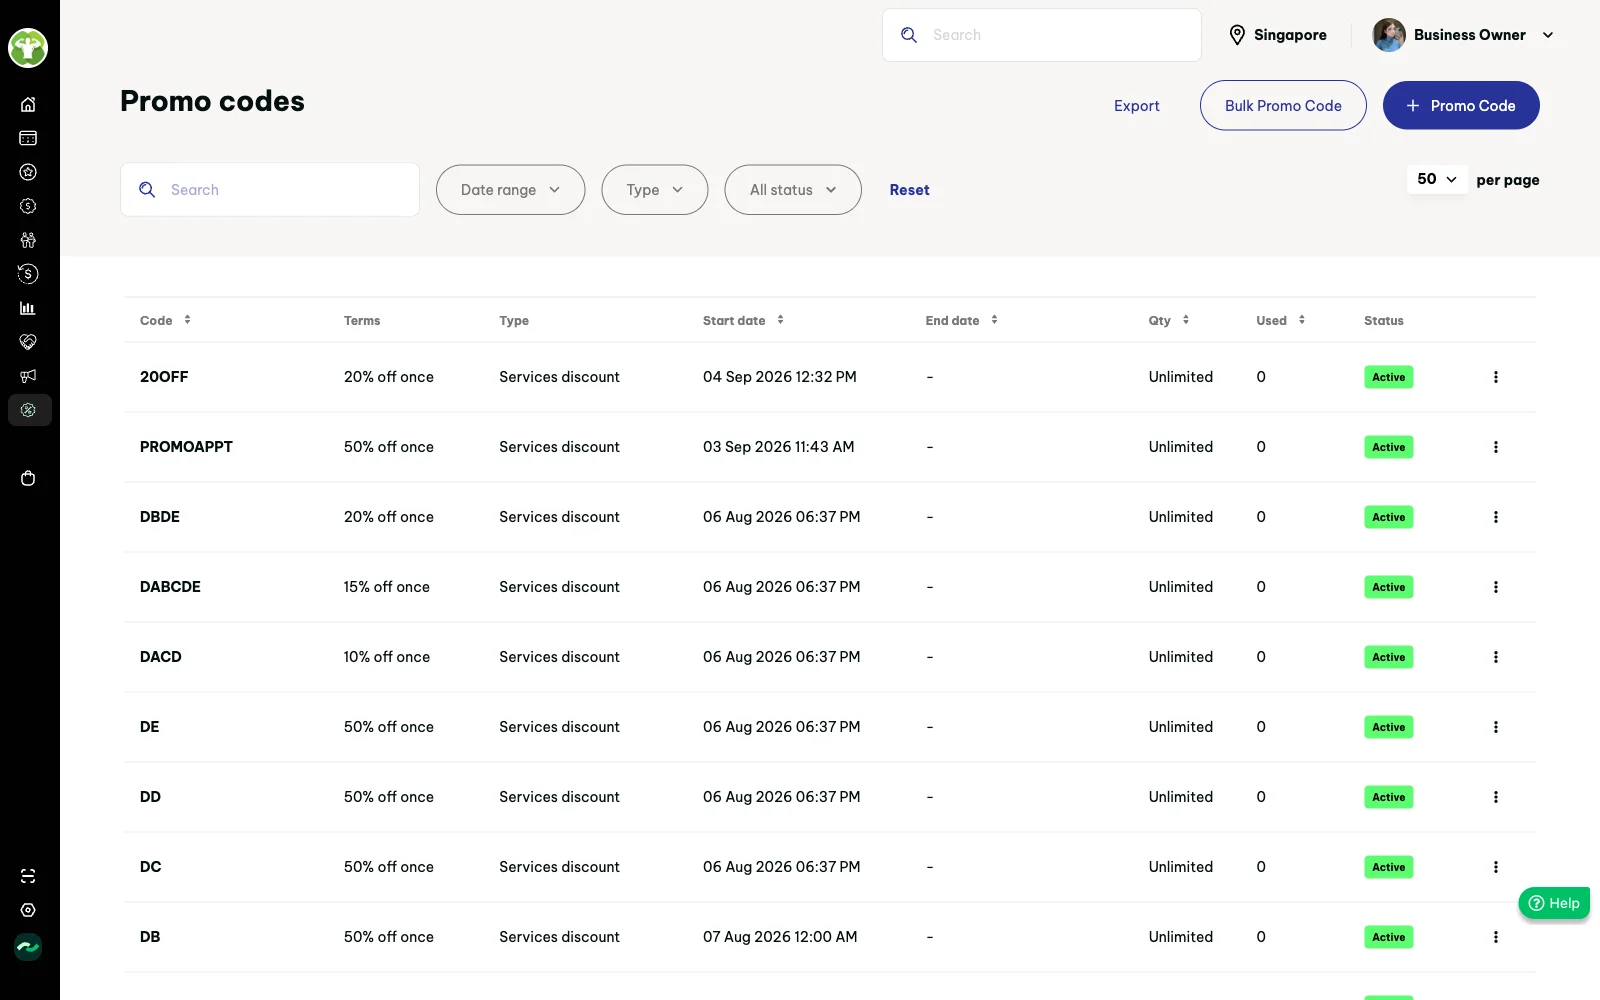The image size is (1600, 1000).
Task: Change the 50 per page dropdown
Action: (1437, 179)
